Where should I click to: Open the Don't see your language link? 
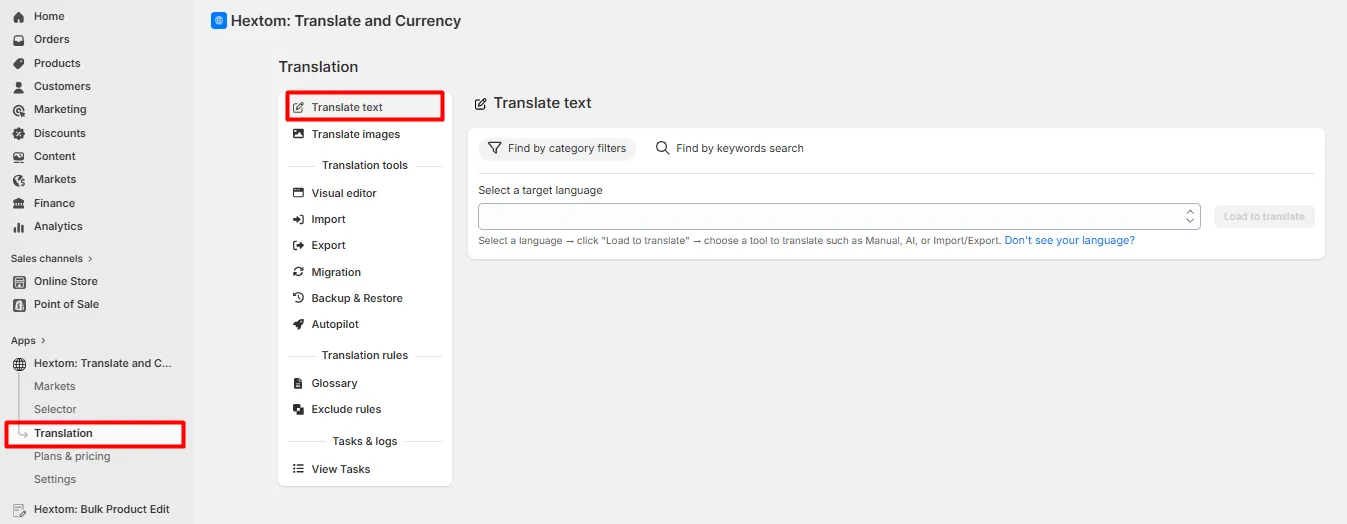1069,241
